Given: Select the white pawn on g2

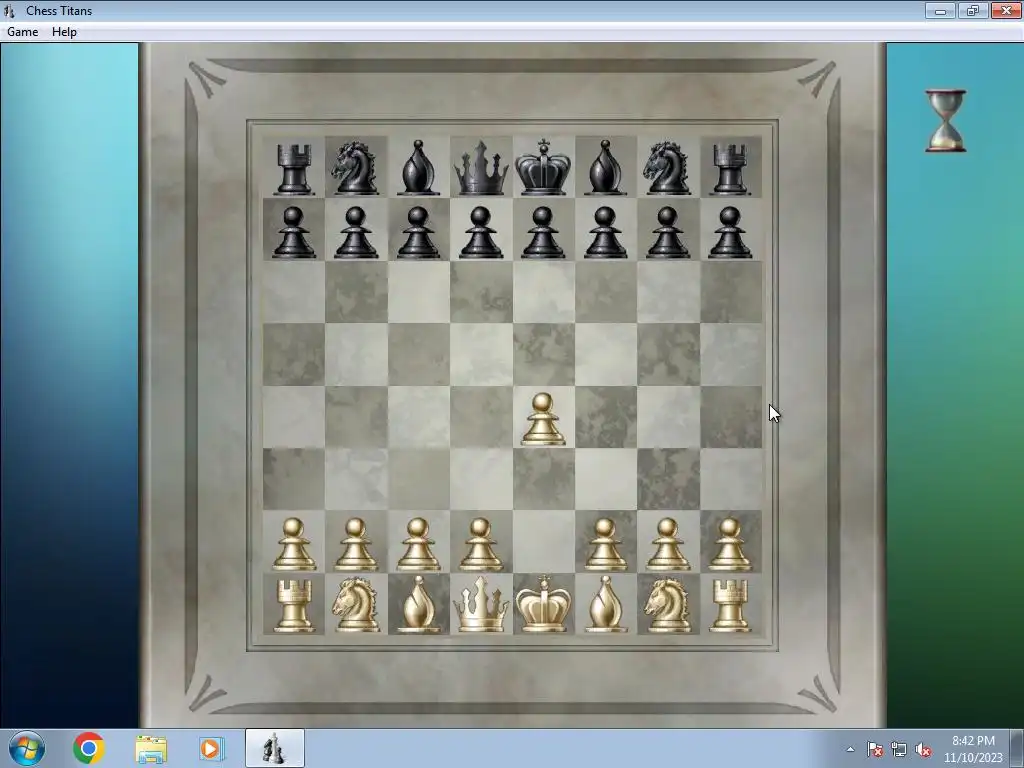Looking at the screenshot, I should [667, 544].
